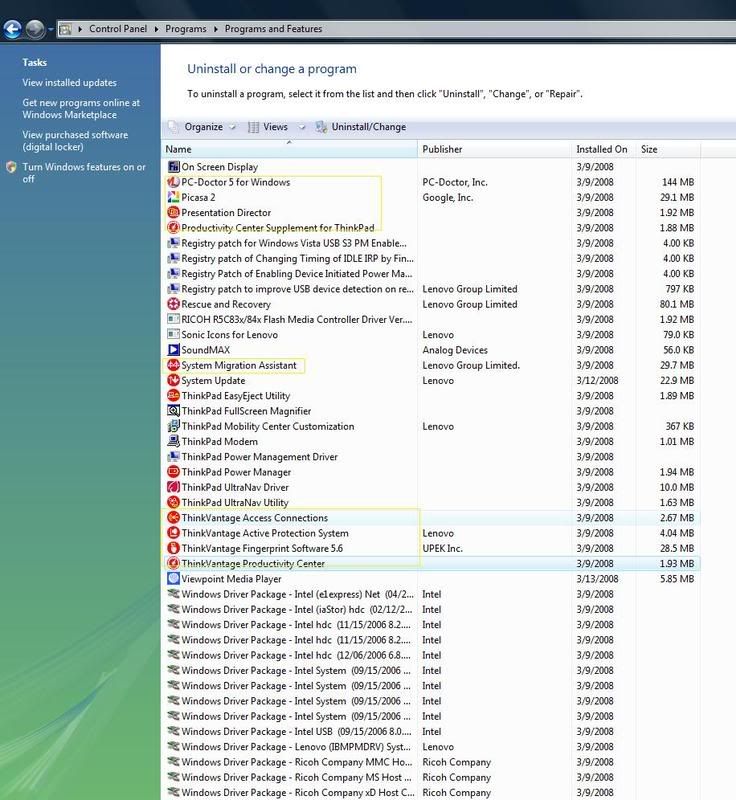
Task: Click the shield icon beside Turn Windows features
Action: pyautogui.click(x=11, y=167)
